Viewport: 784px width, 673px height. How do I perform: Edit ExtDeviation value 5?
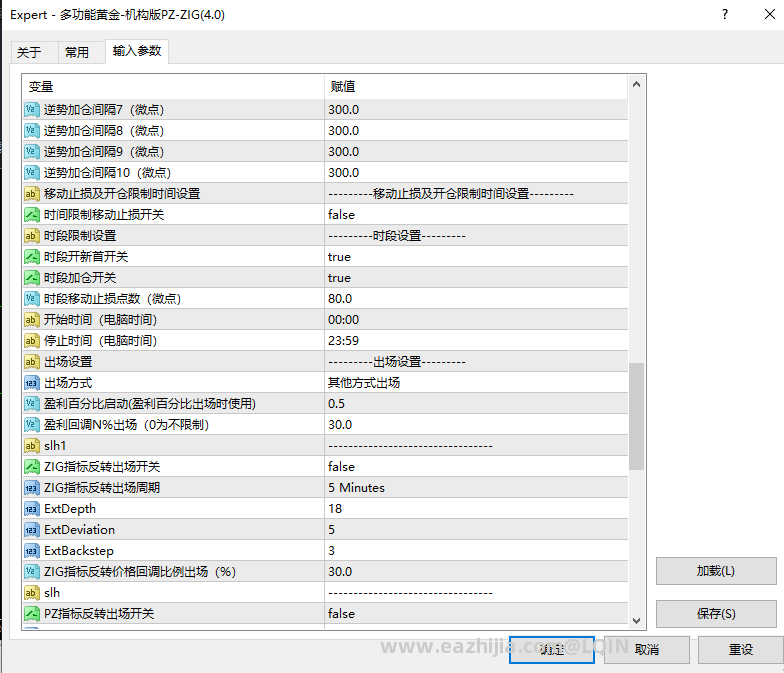click(x=476, y=530)
